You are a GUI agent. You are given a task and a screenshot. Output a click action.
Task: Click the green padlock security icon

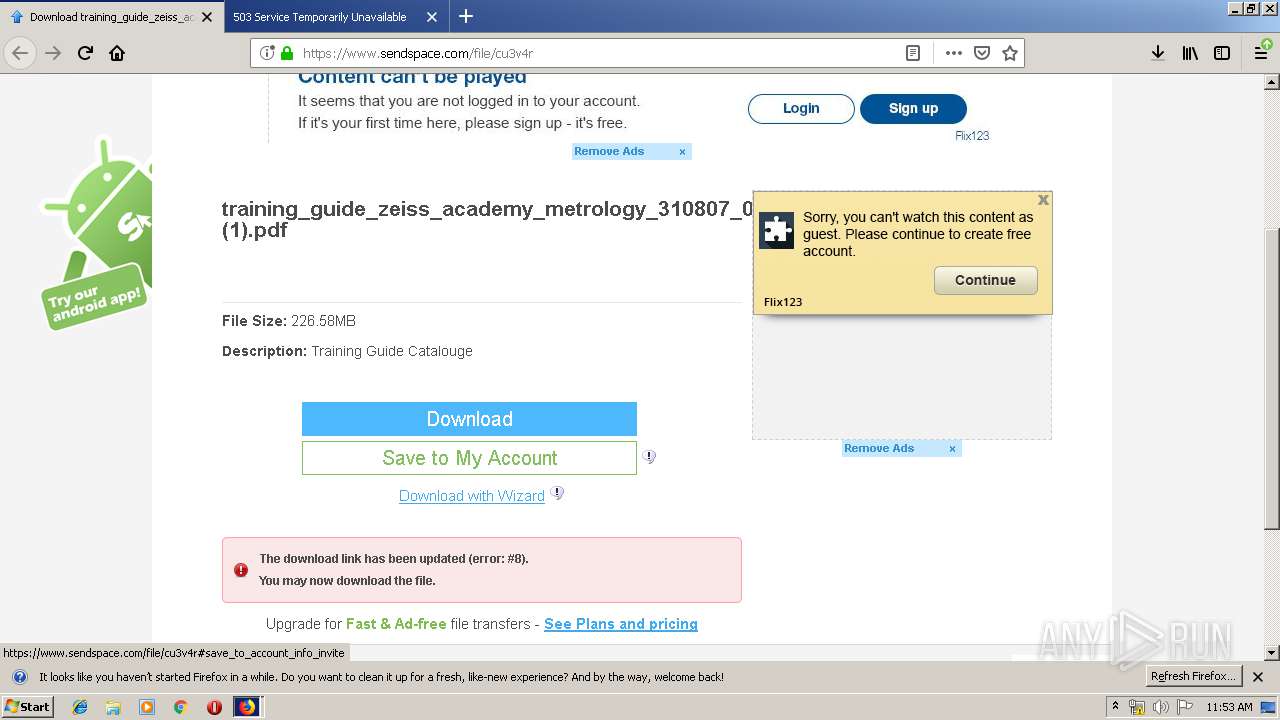point(287,53)
